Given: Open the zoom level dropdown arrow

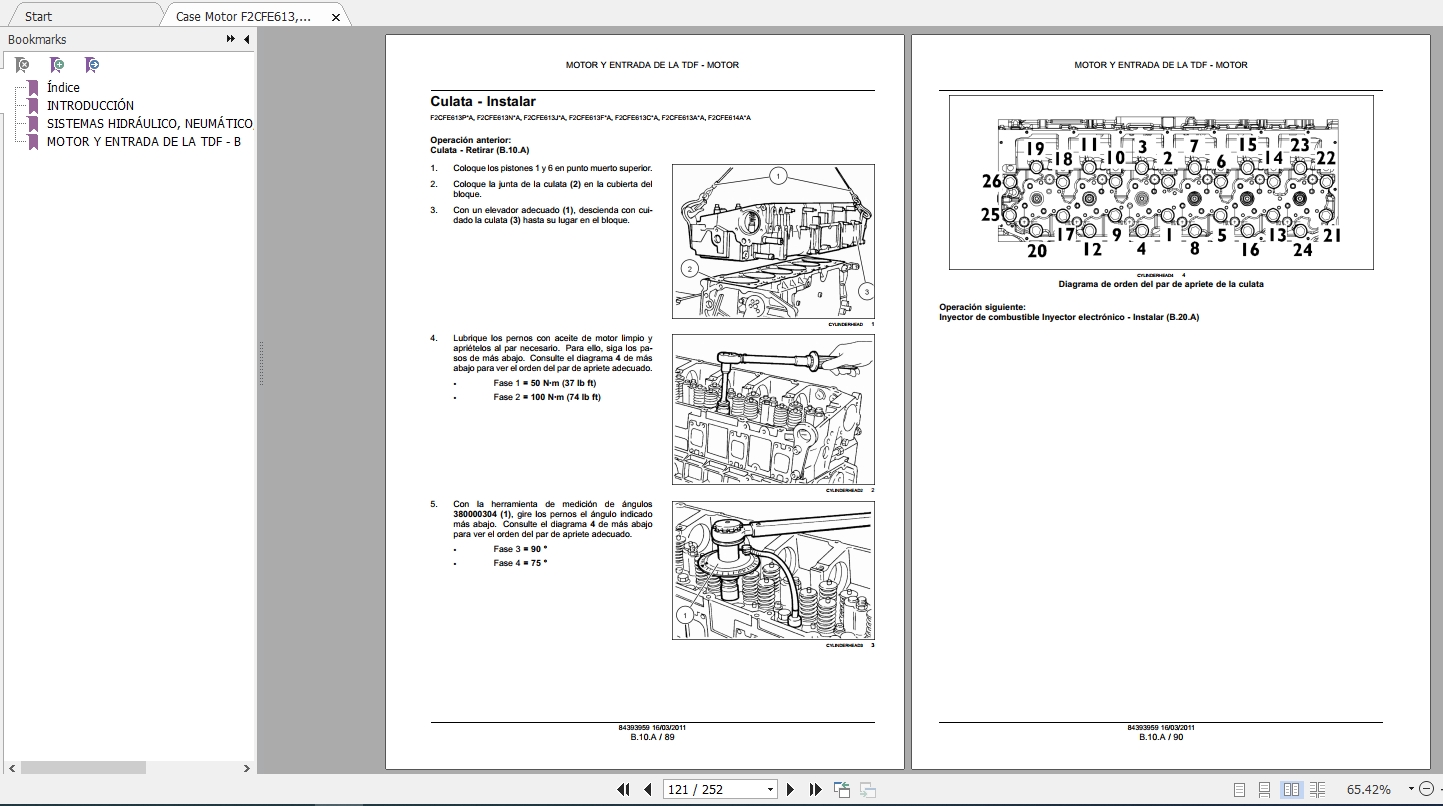Looking at the screenshot, I should (x=1411, y=789).
